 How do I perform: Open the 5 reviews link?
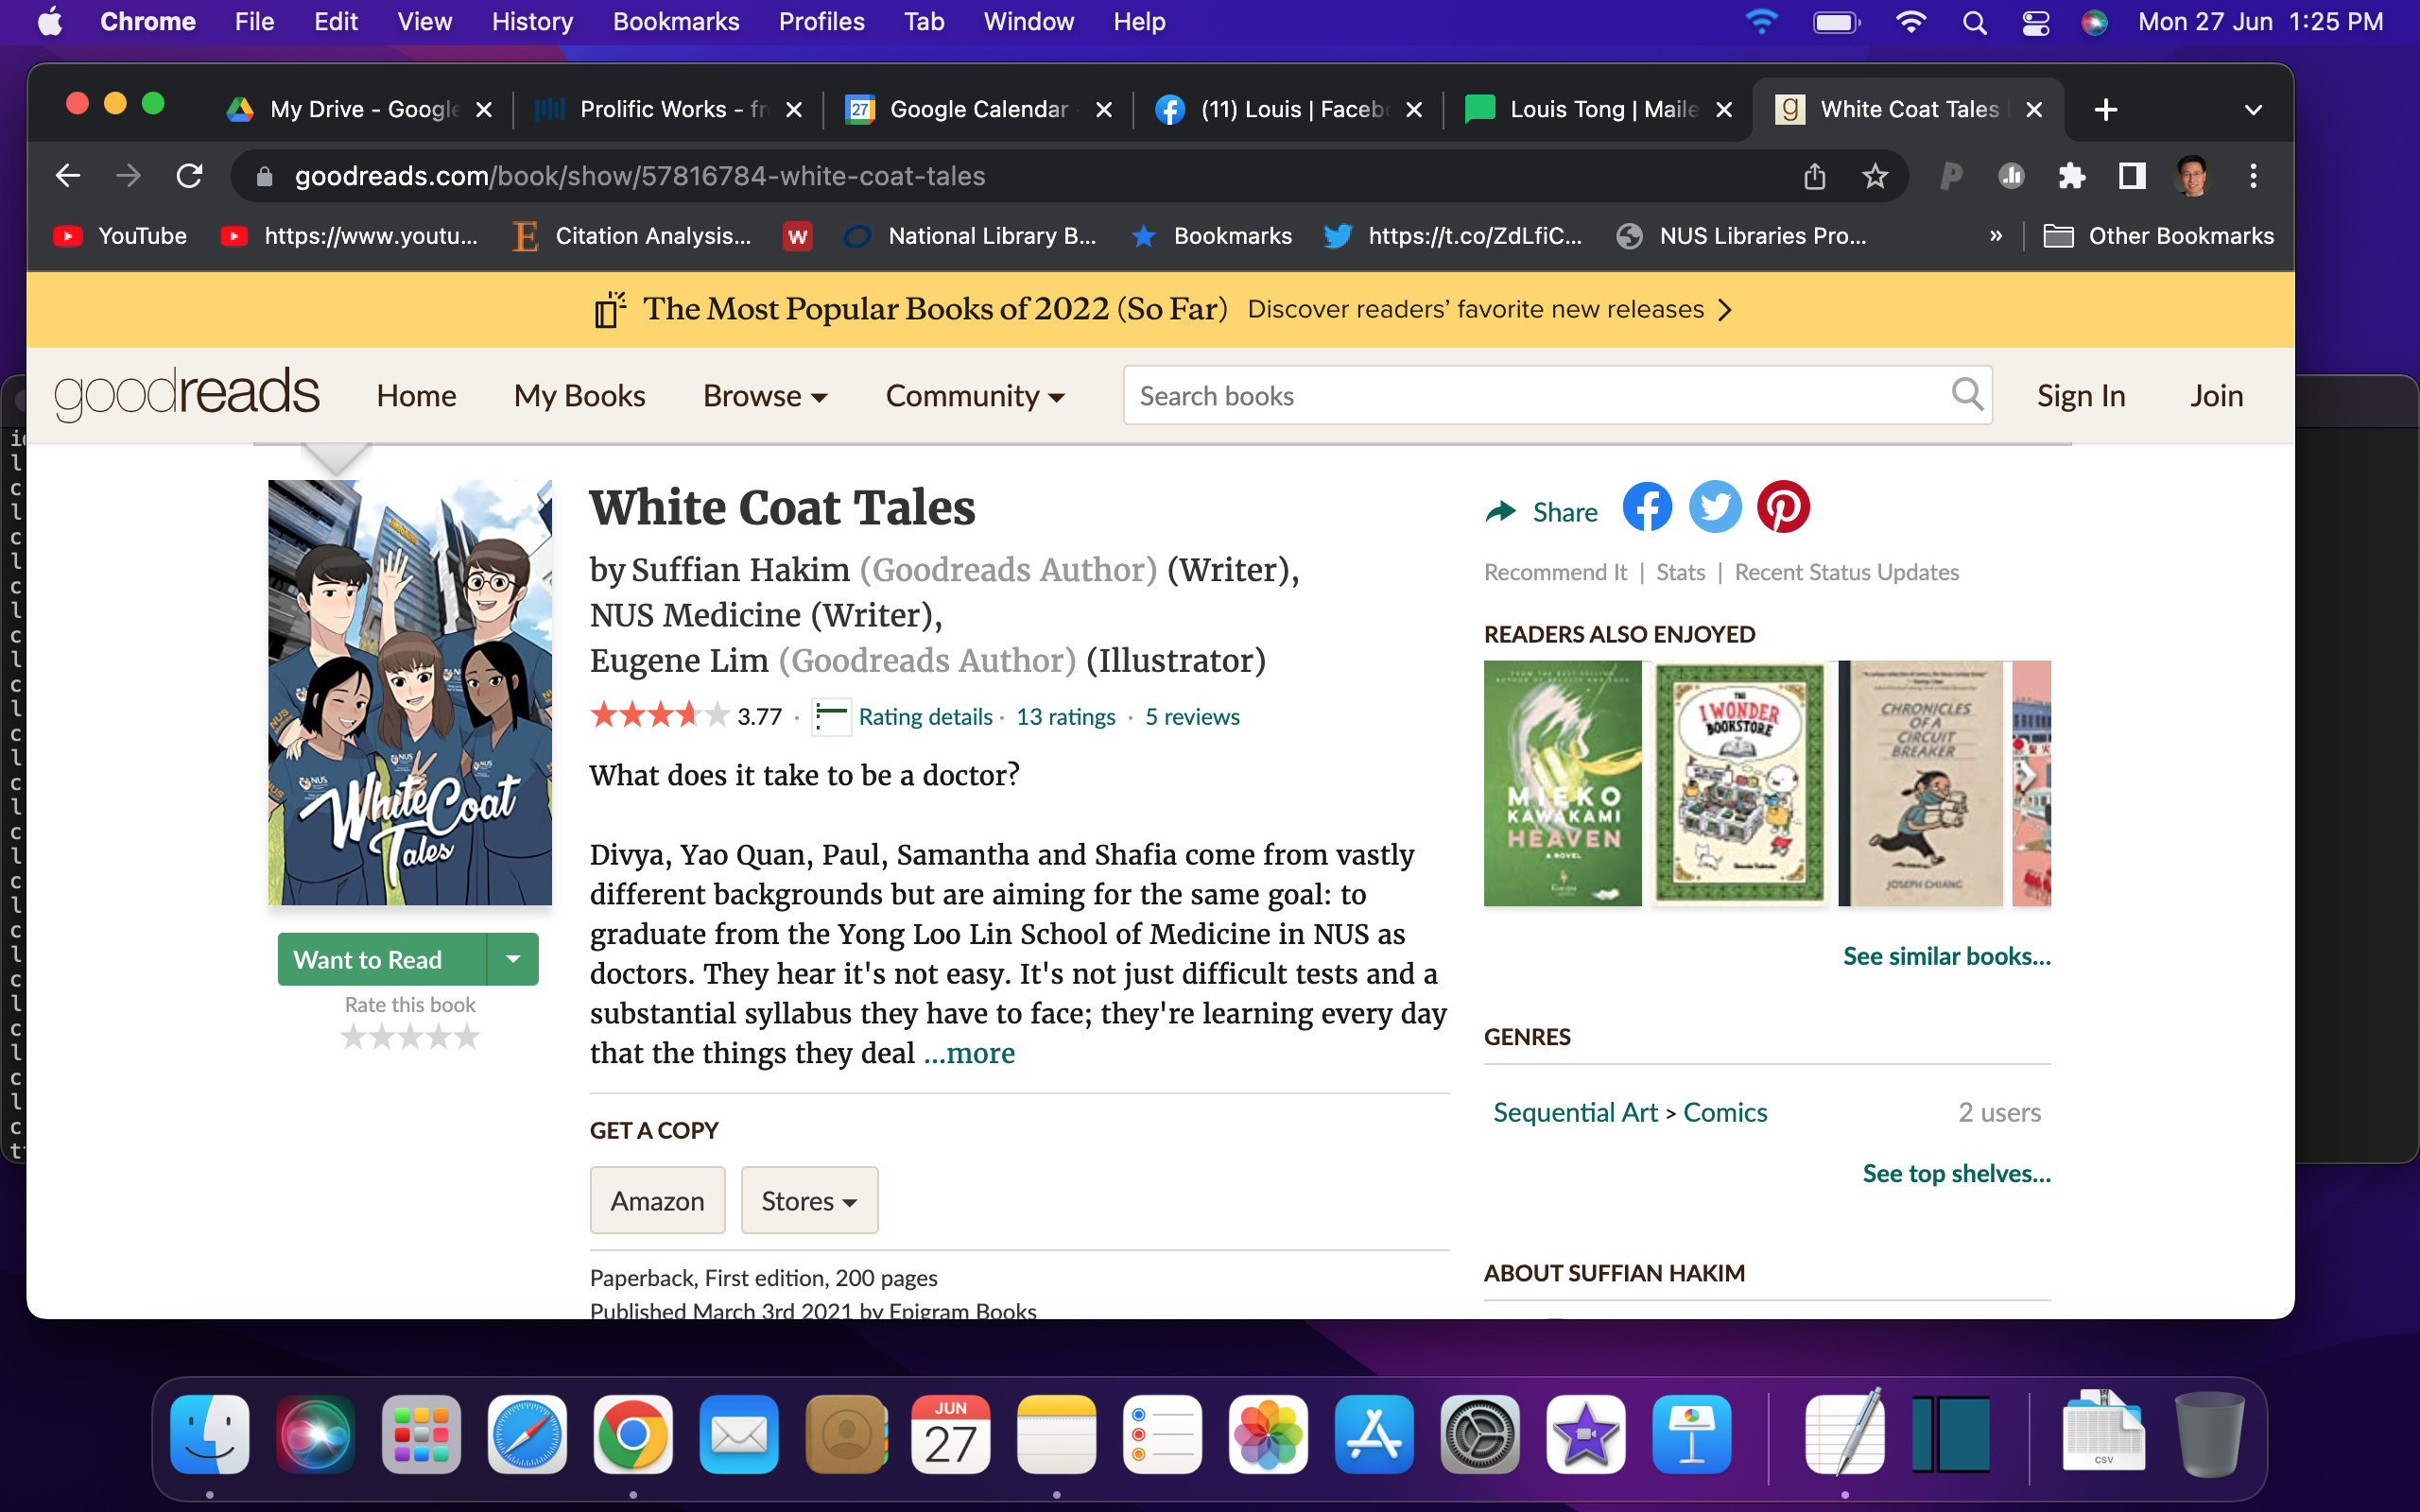click(1192, 717)
